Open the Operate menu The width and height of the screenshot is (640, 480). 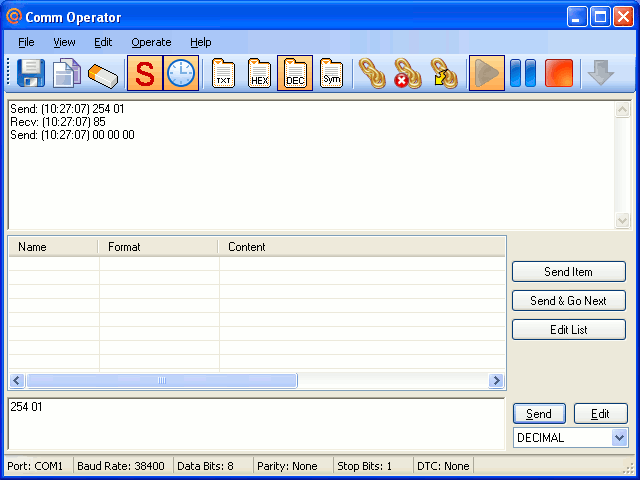pyautogui.click(x=151, y=42)
